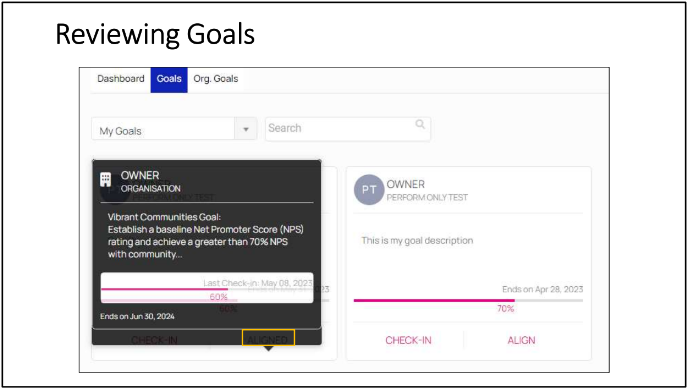Click the Vibrant Communities Goal text
This screenshot has height=391, width=691.
coord(164,217)
